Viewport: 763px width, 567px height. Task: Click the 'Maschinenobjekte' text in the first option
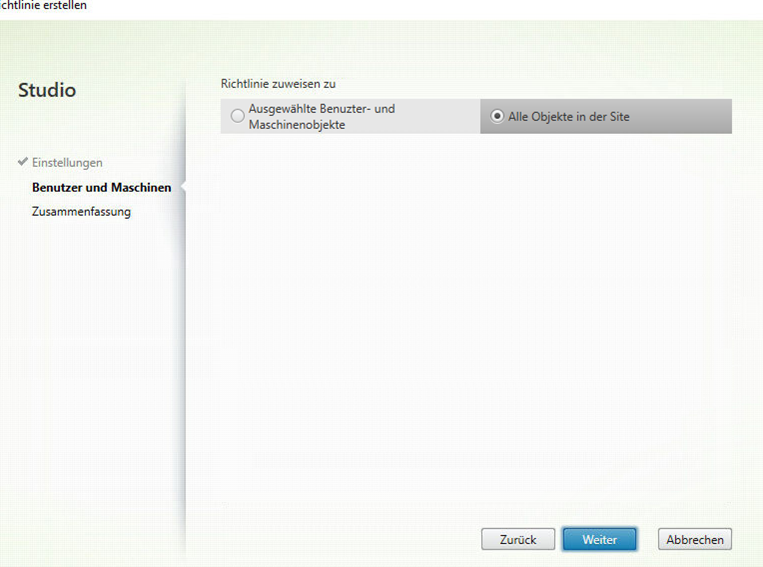click(296, 125)
